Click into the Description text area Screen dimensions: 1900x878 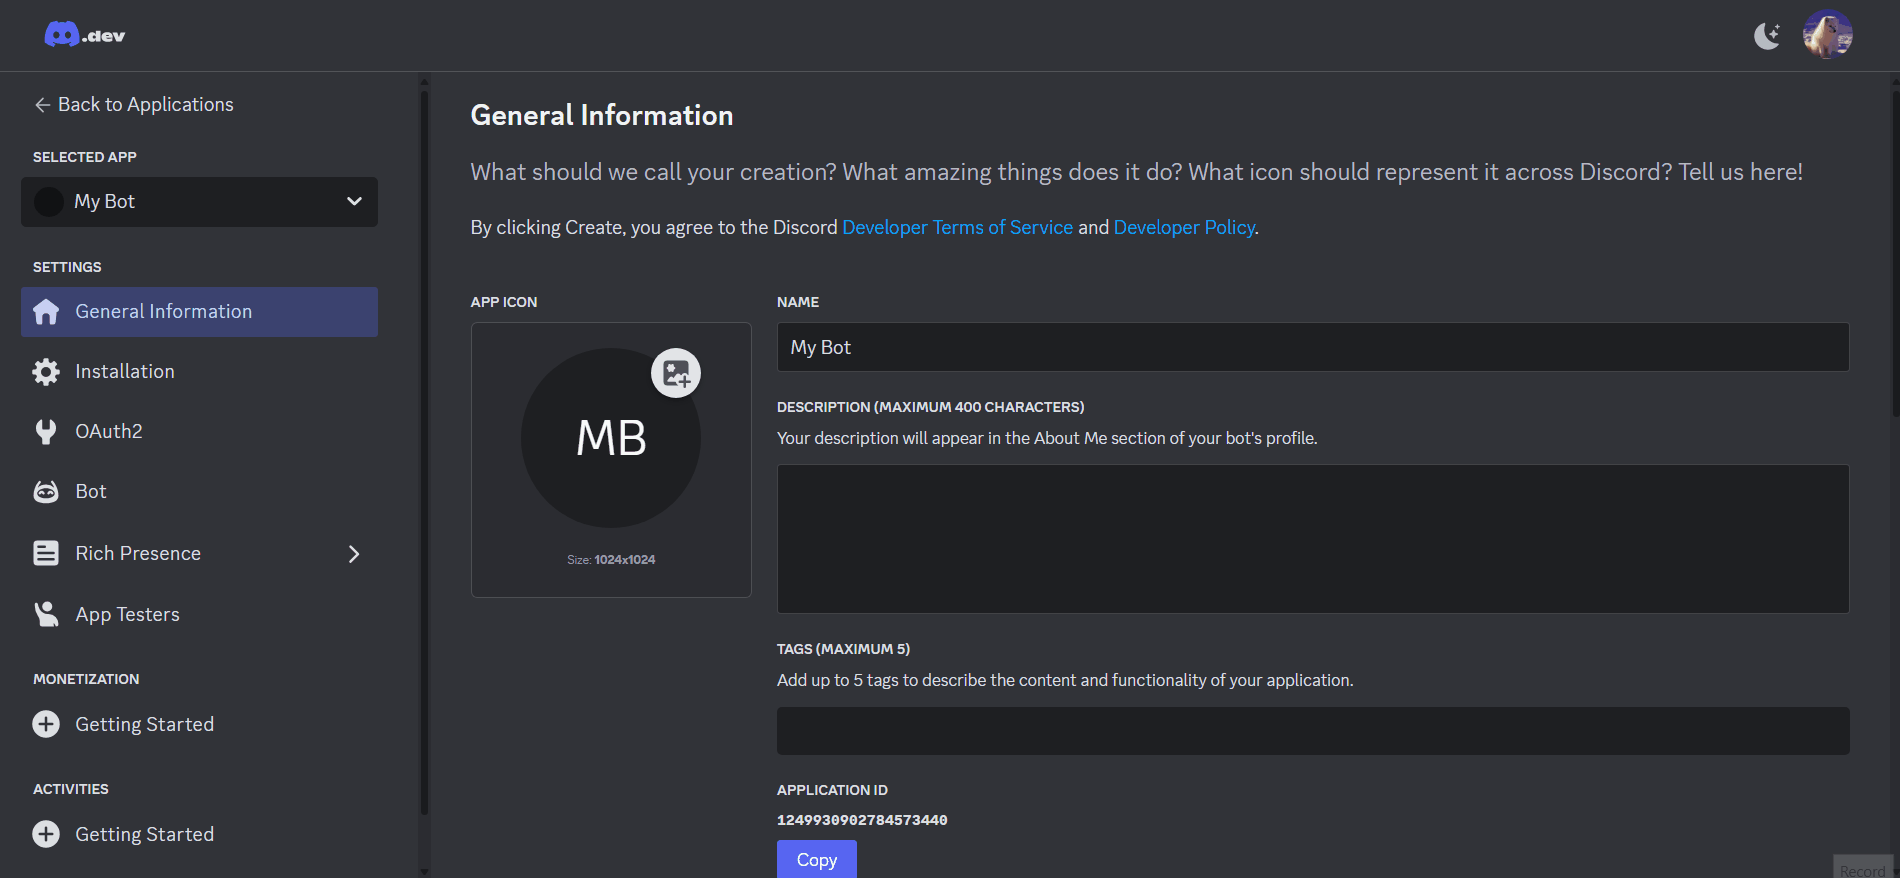click(1312, 538)
